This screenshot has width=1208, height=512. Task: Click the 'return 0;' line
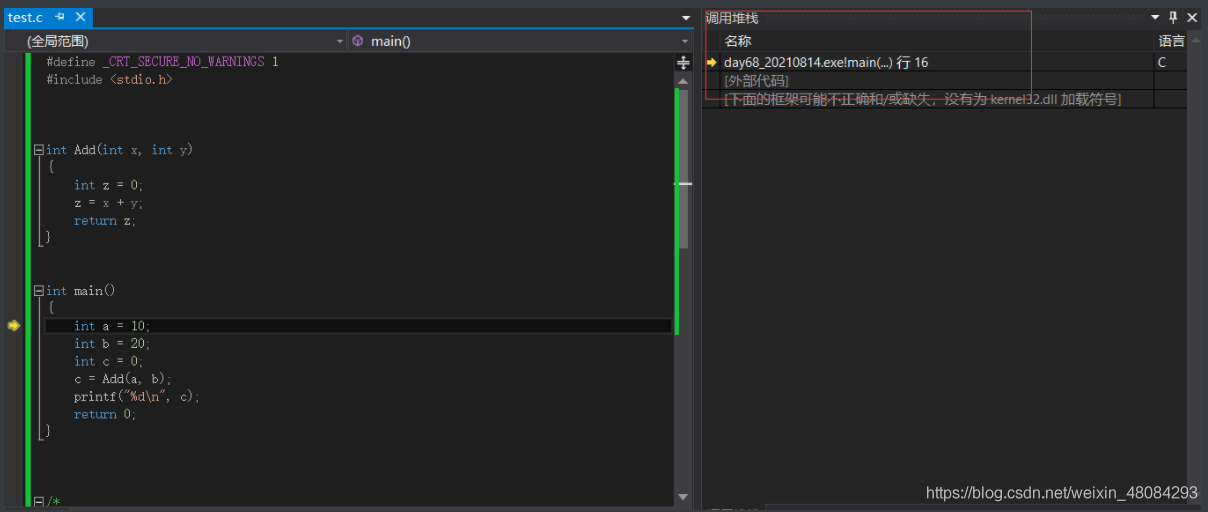[x=105, y=414]
